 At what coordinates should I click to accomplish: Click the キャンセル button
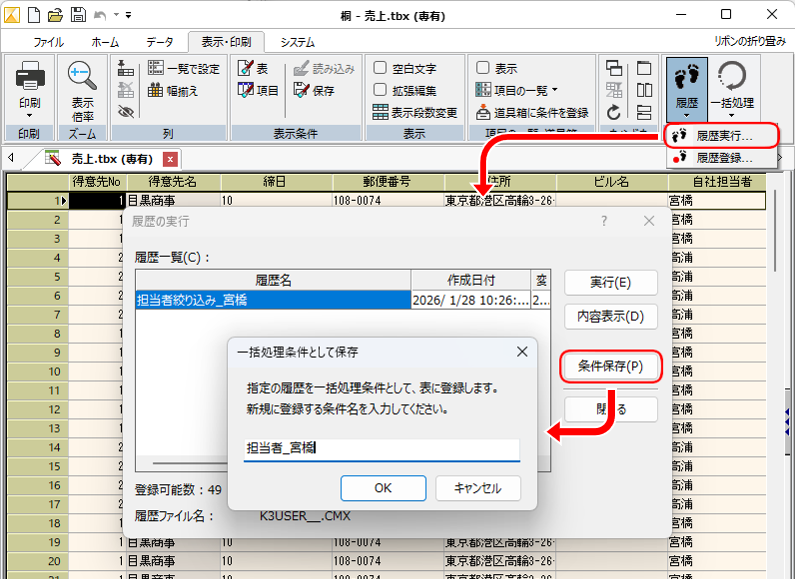click(478, 488)
